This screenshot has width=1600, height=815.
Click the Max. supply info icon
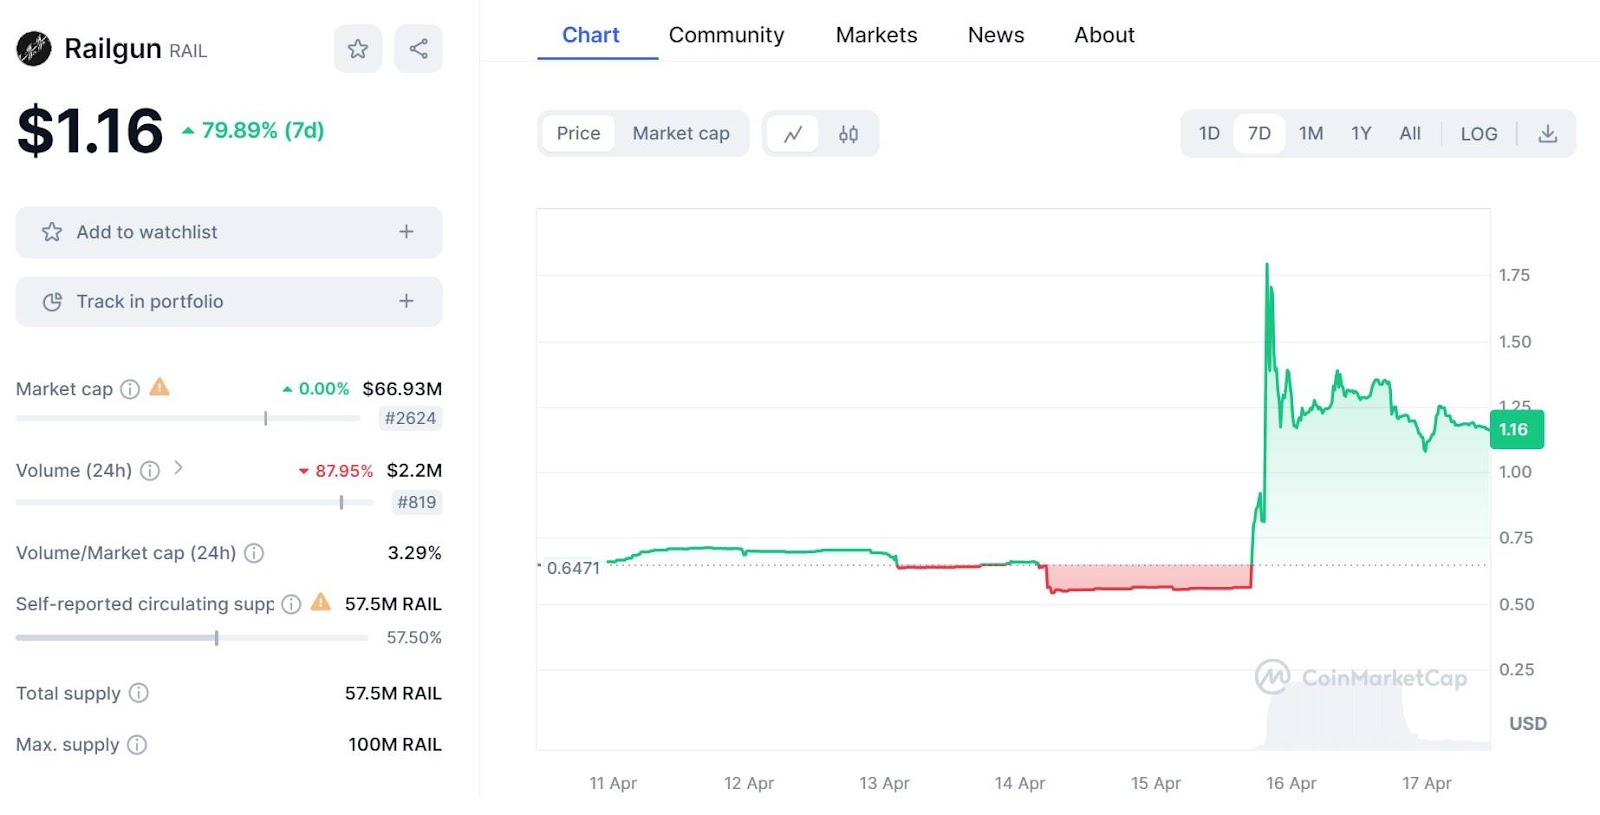click(x=137, y=745)
